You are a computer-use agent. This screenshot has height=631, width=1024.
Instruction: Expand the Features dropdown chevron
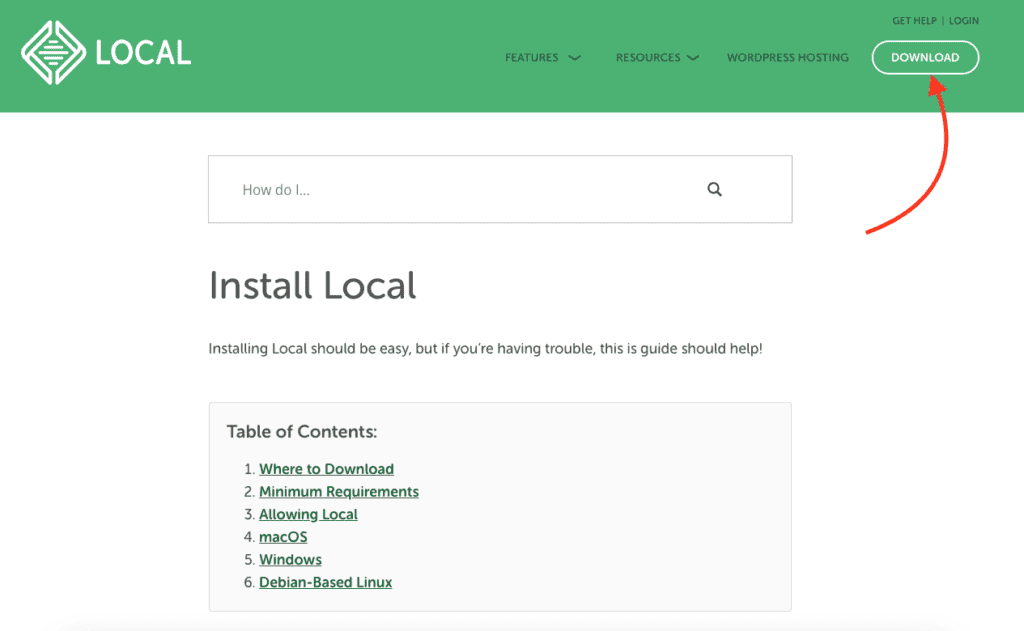(574, 57)
